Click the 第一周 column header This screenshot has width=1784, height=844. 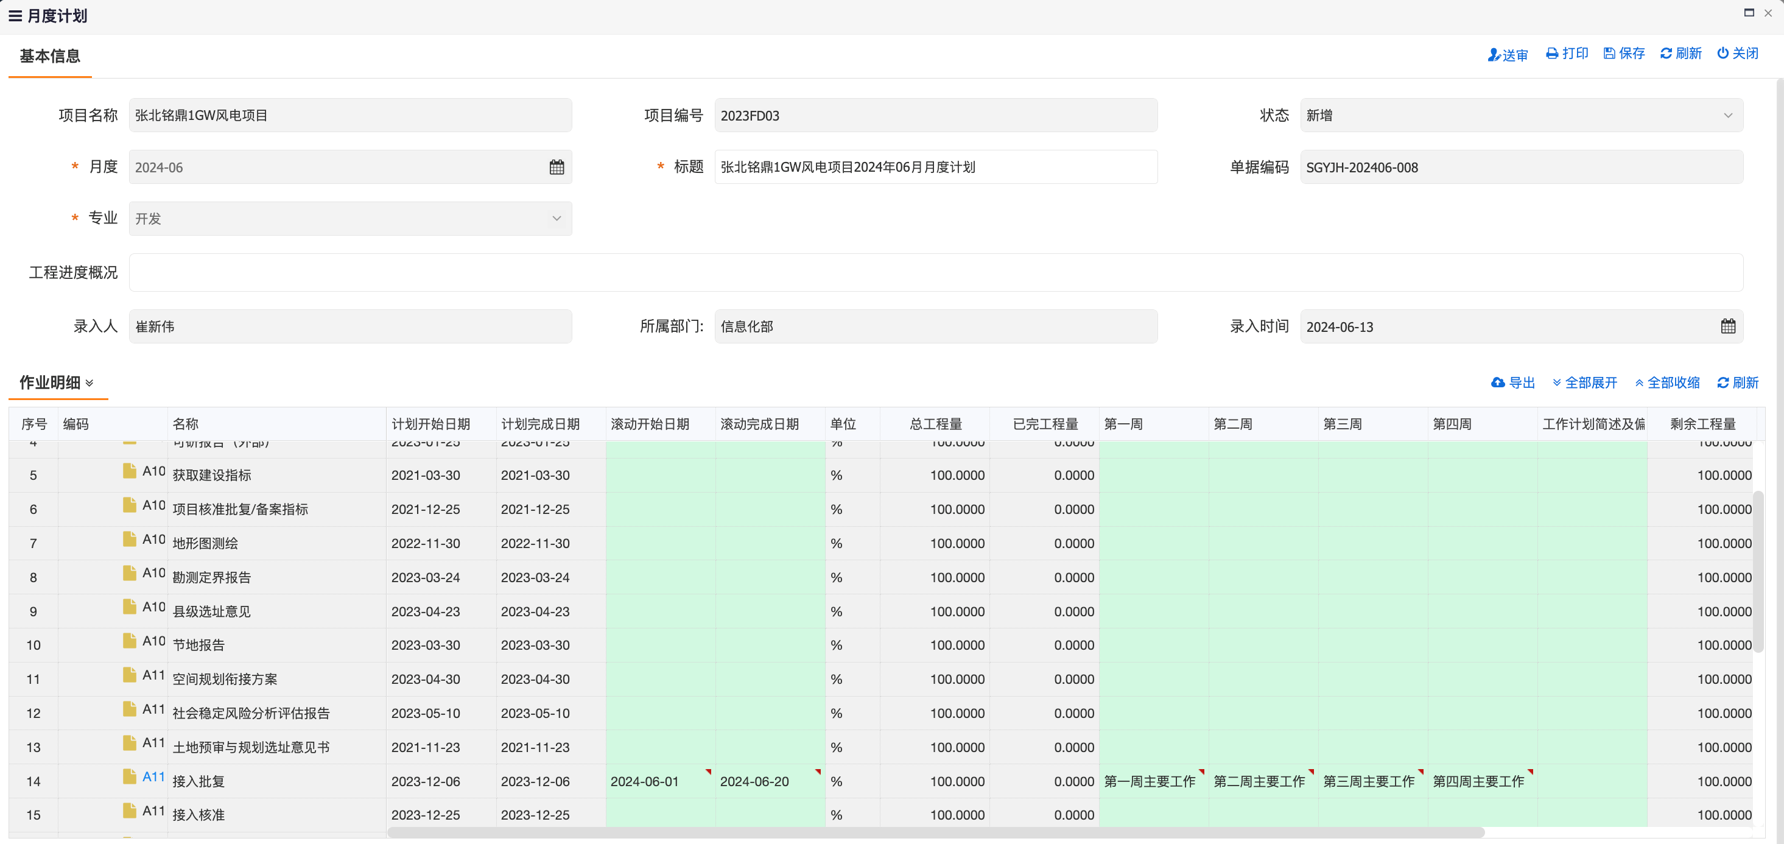[x=1154, y=424]
